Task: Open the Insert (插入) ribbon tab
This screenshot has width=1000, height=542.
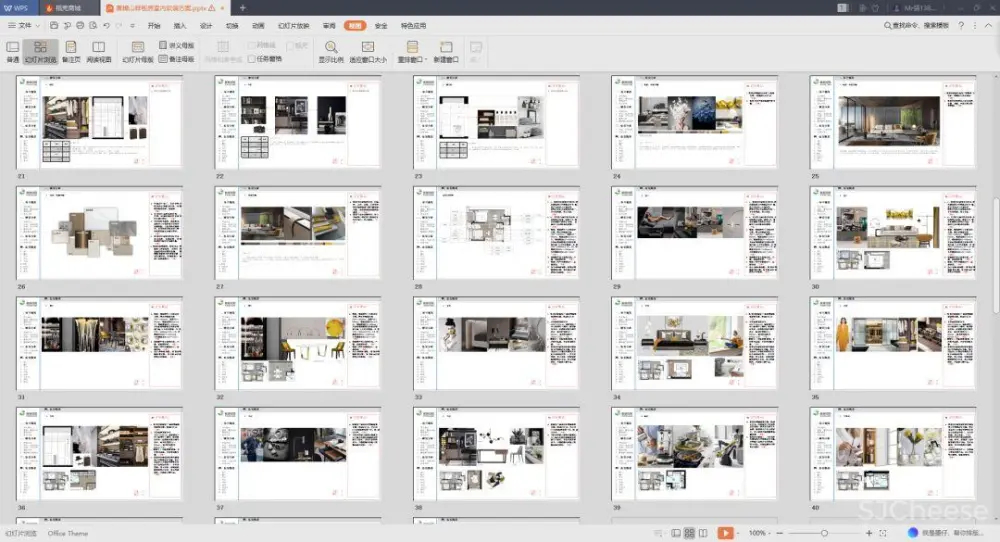Action: pos(180,25)
